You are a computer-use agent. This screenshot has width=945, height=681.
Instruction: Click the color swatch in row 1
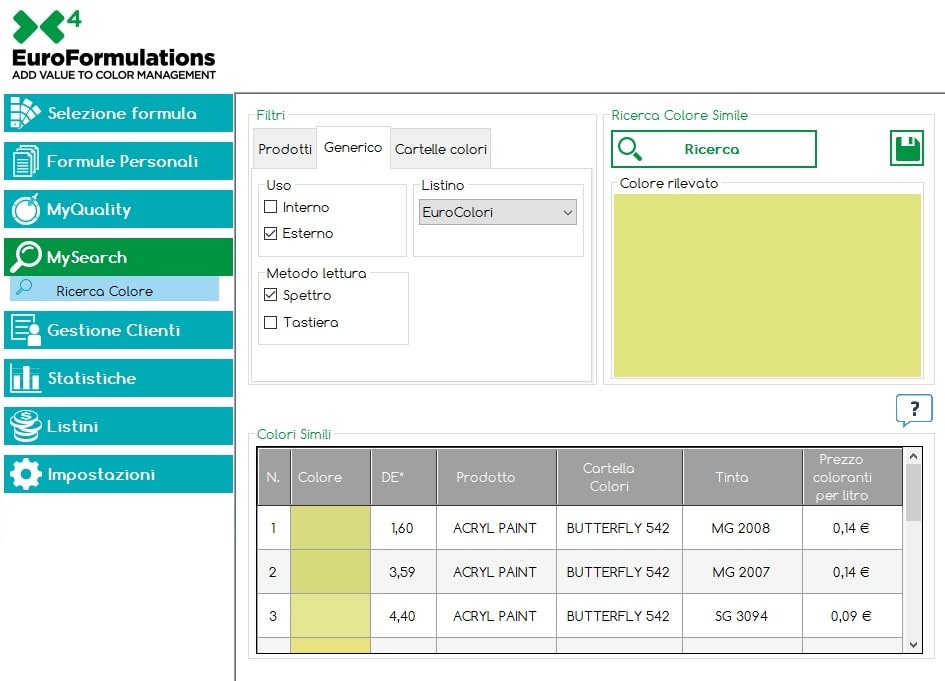point(330,528)
